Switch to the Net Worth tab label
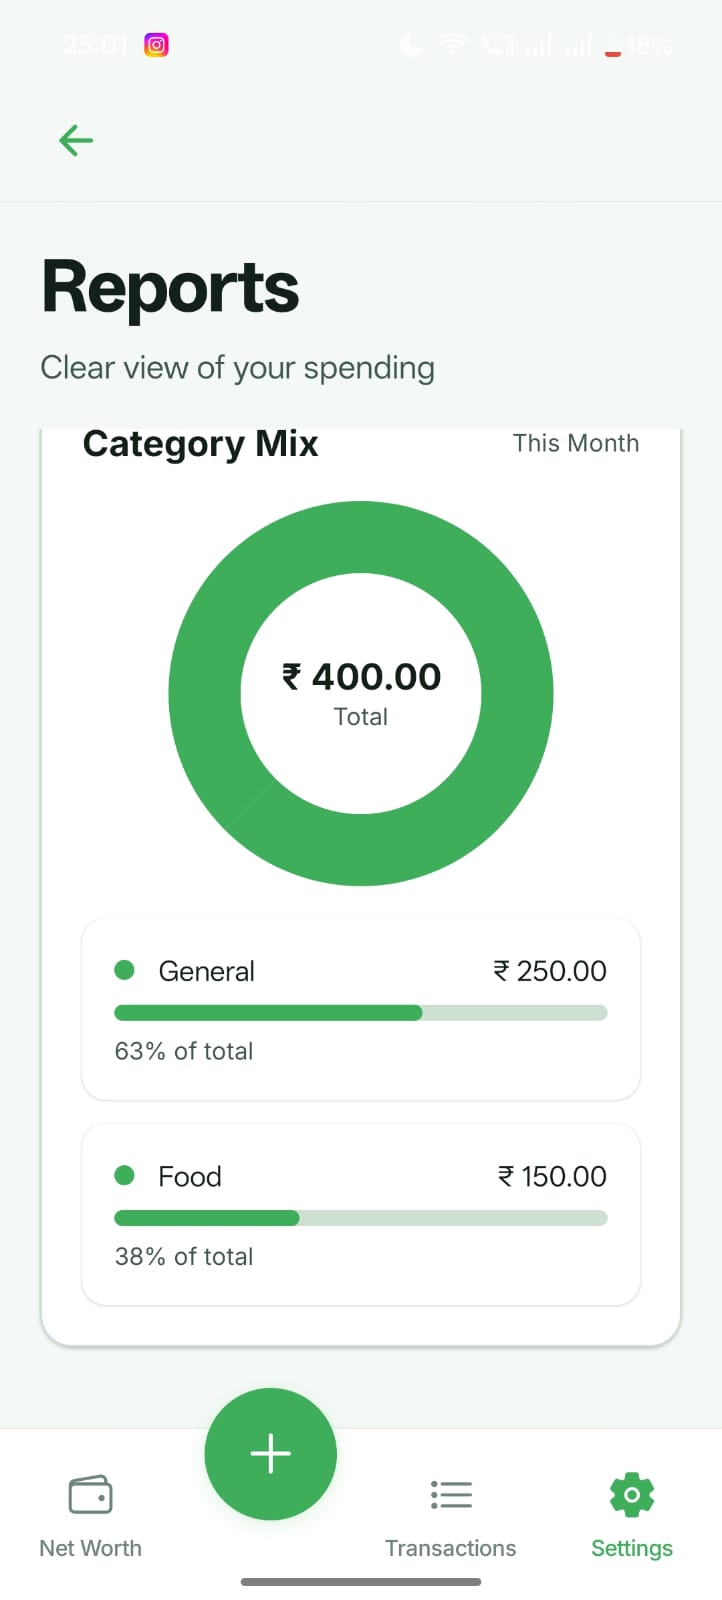The image size is (722, 1600). click(90, 1548)
